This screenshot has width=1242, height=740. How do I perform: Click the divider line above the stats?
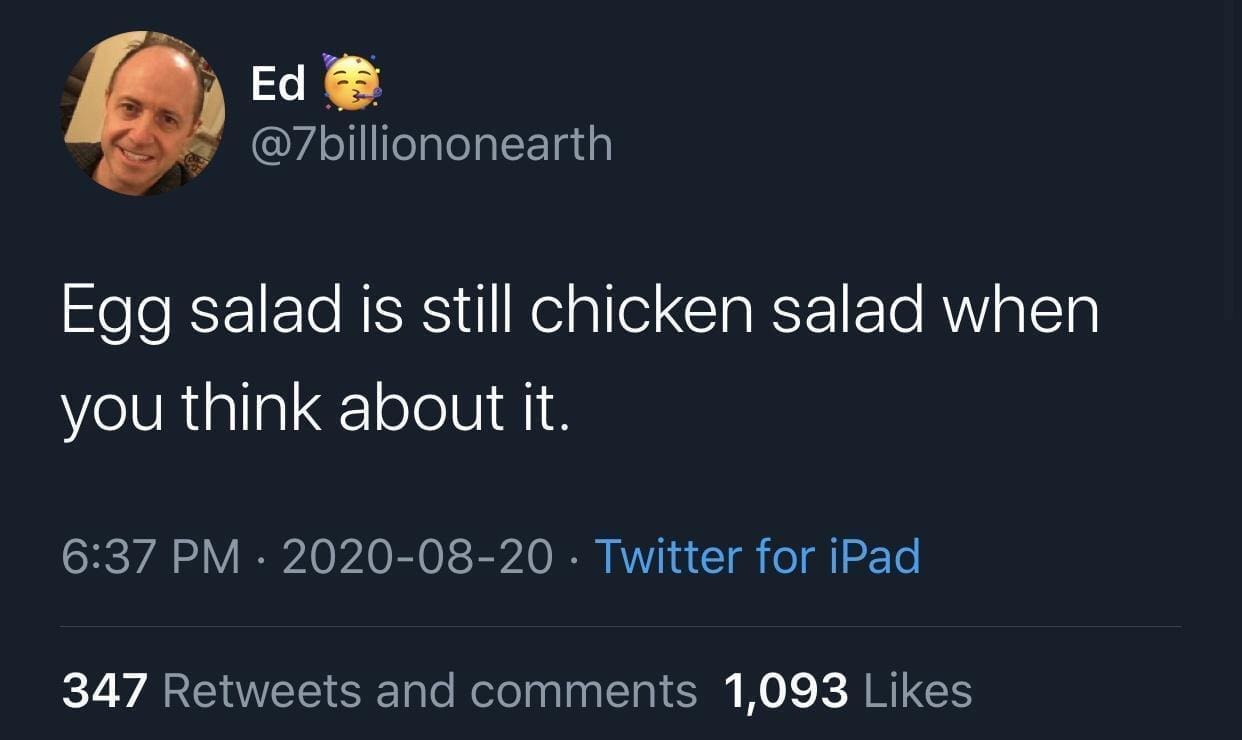[x=620, y=627]
